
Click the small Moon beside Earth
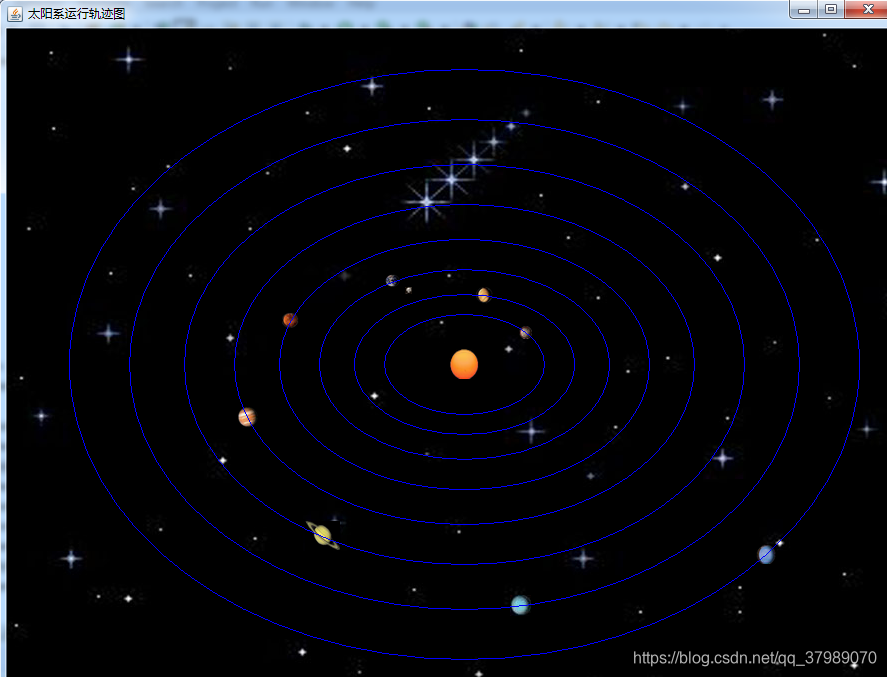(x=408, y=290)
